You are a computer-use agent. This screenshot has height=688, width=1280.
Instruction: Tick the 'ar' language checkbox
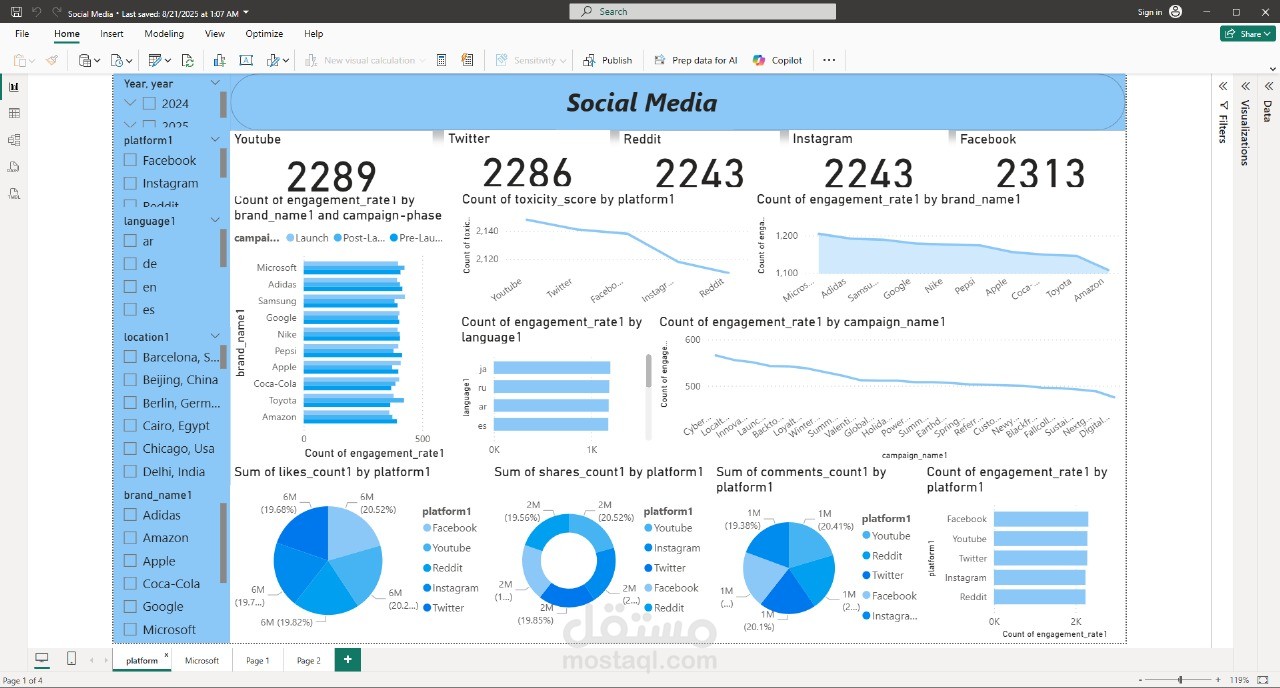tap(130, 241)
